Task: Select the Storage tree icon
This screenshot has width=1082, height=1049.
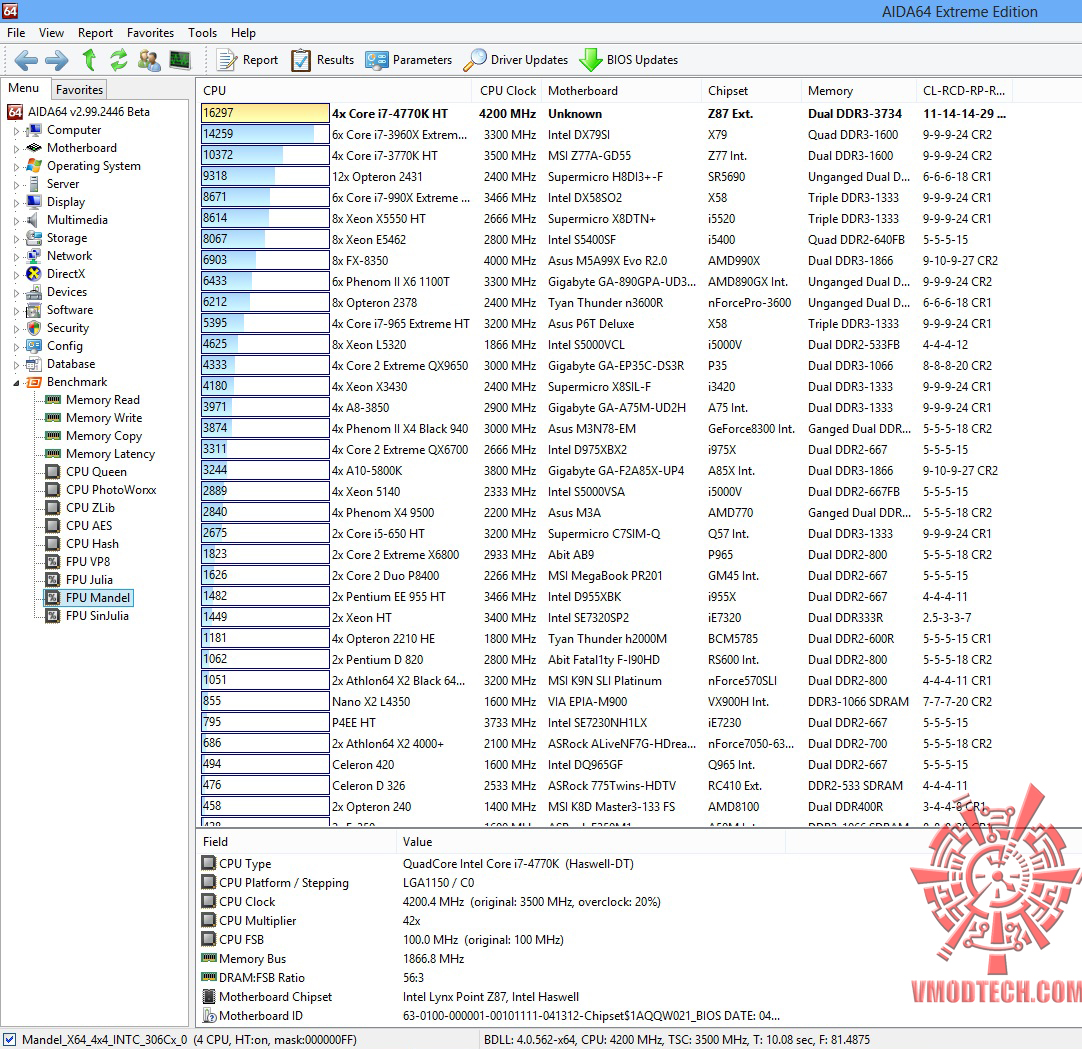Action: point(34,237)
